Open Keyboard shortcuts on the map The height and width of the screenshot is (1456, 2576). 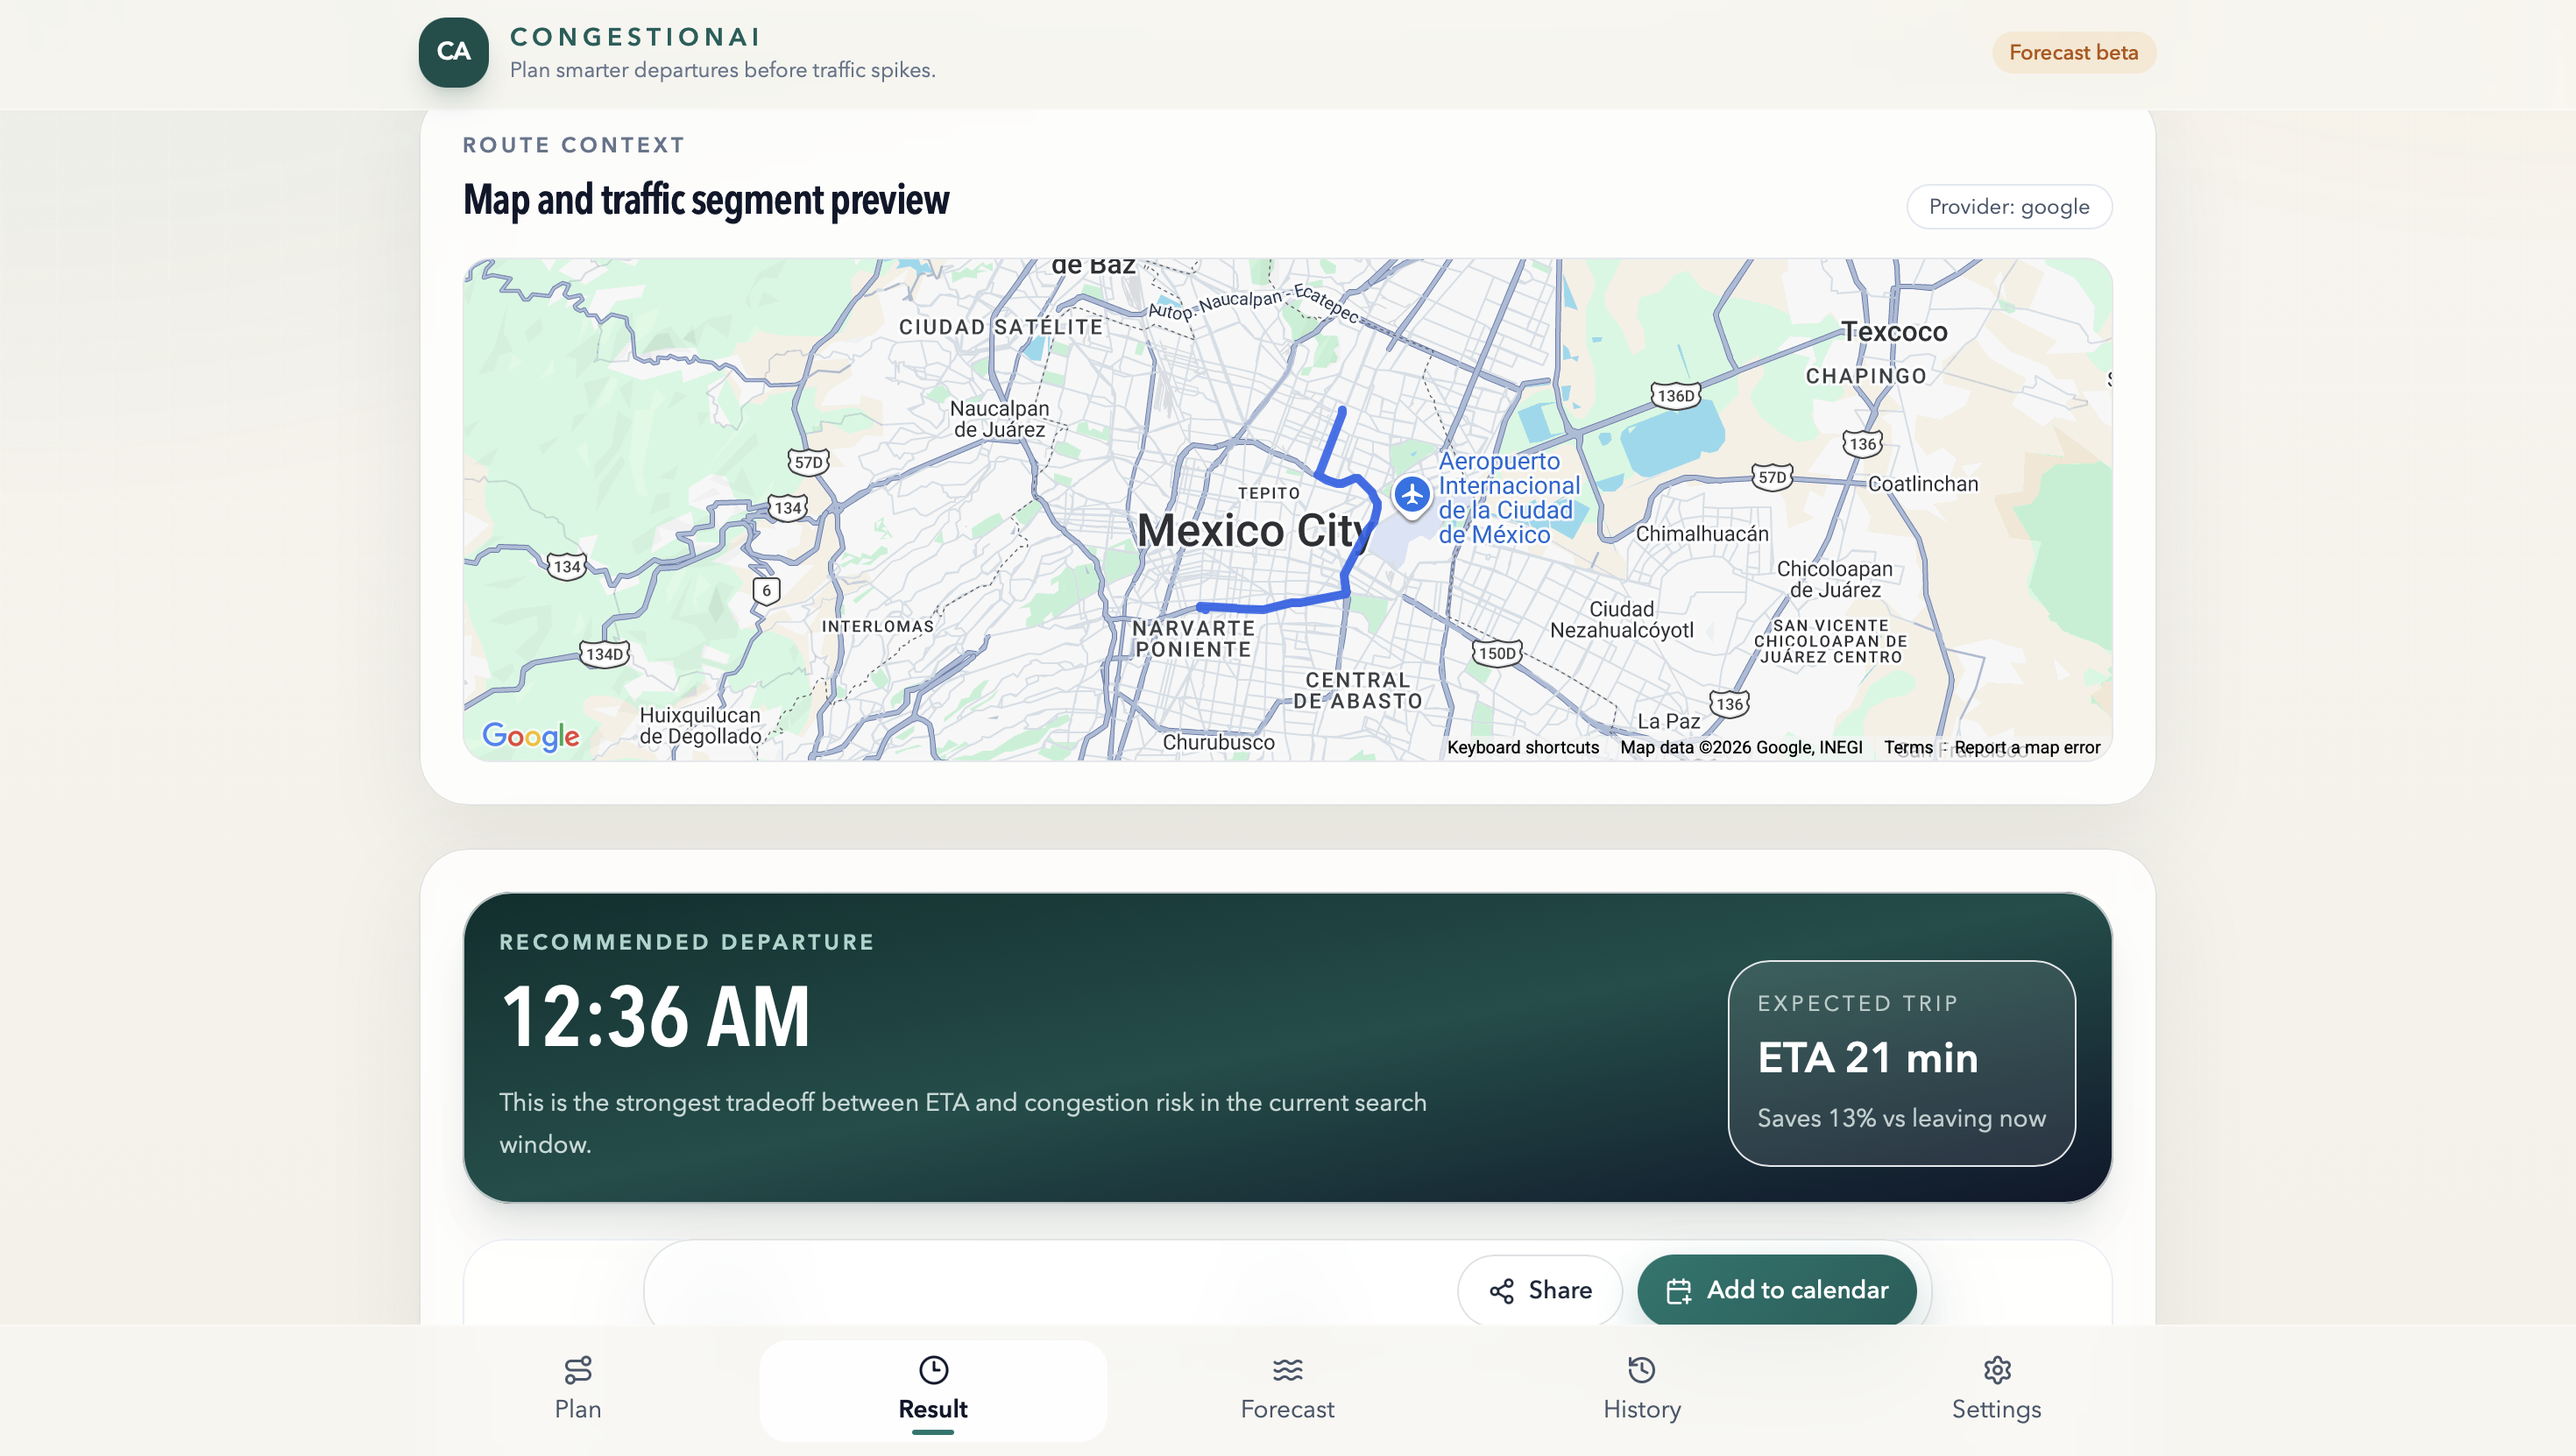[1522, 747]
